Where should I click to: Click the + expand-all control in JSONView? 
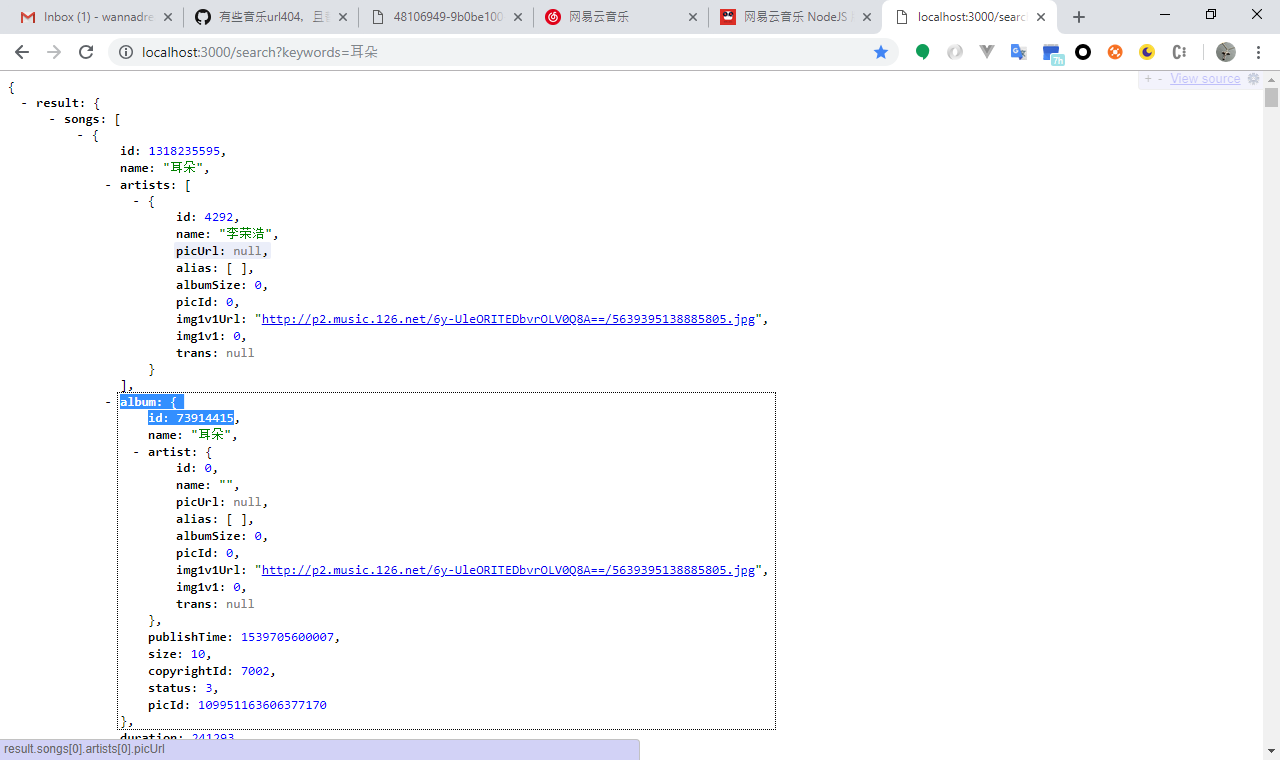pos(1147,78)
